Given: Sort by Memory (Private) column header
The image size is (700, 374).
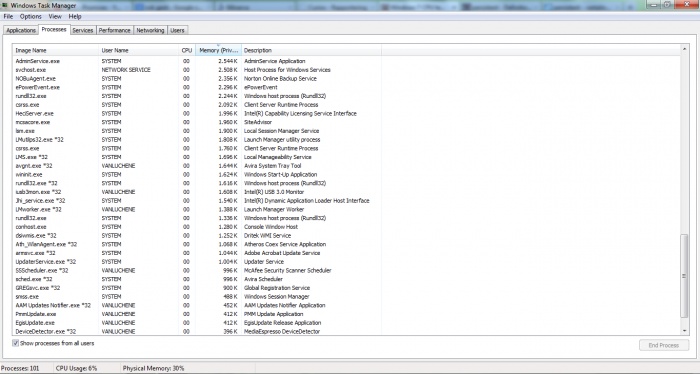Looking at the screenshot, I should point(218,50).
